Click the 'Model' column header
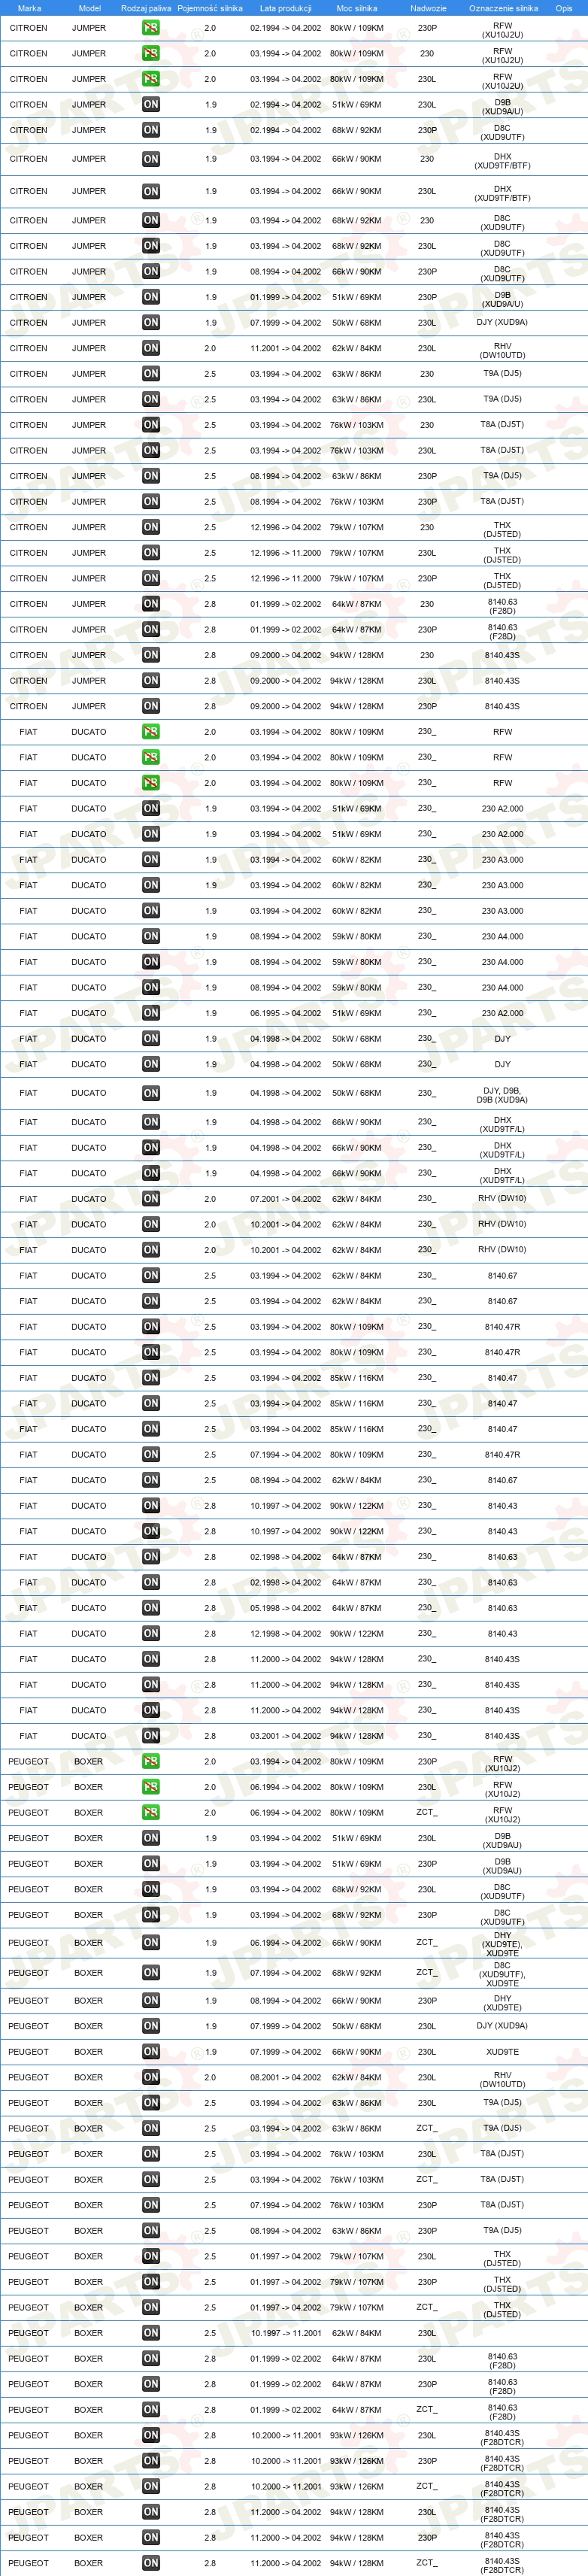 click(x=89, y=8)
